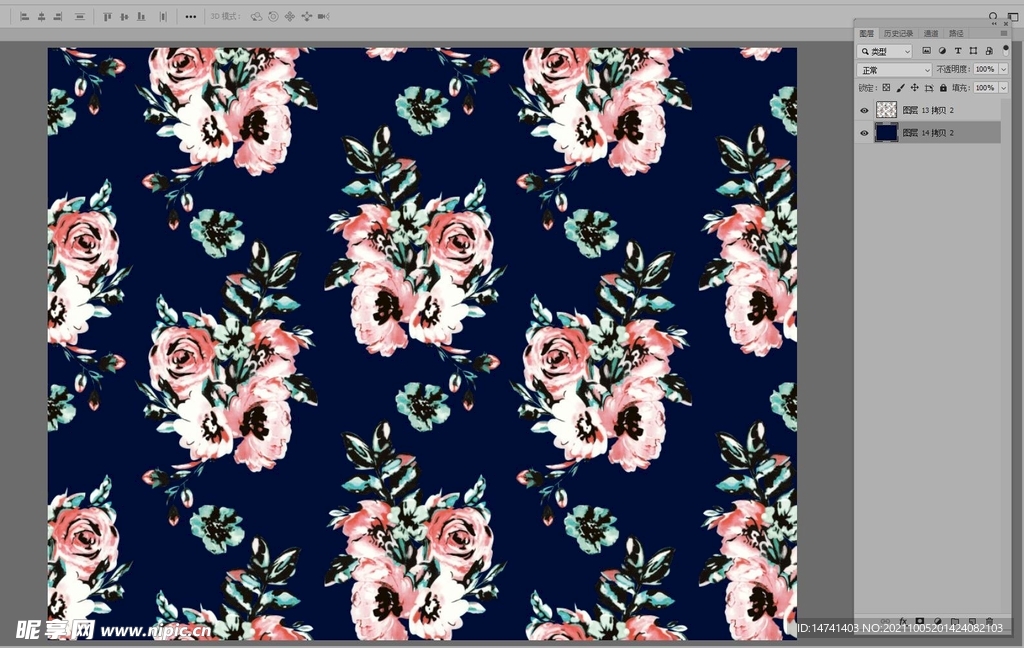
Task: Select navy thumbnail of 图层 14 拷贝 2
Action: (x=886, y=132)
